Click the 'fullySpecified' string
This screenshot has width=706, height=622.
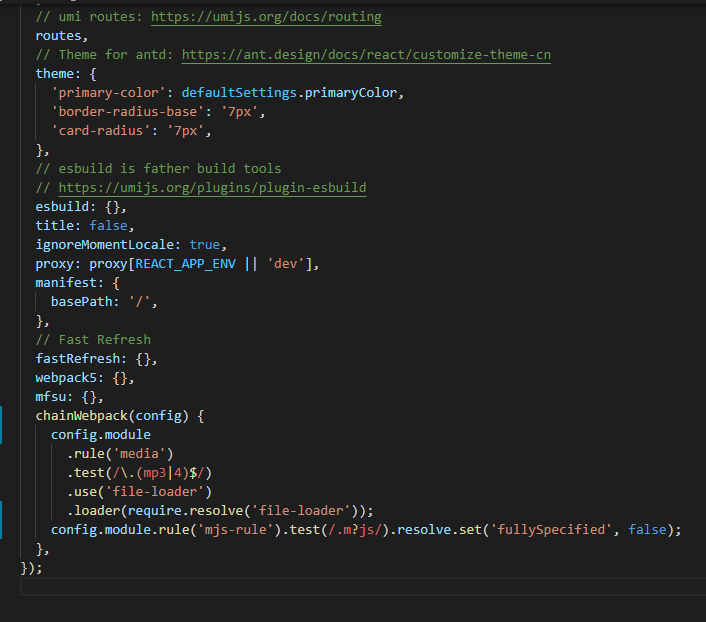click(551, 530)
